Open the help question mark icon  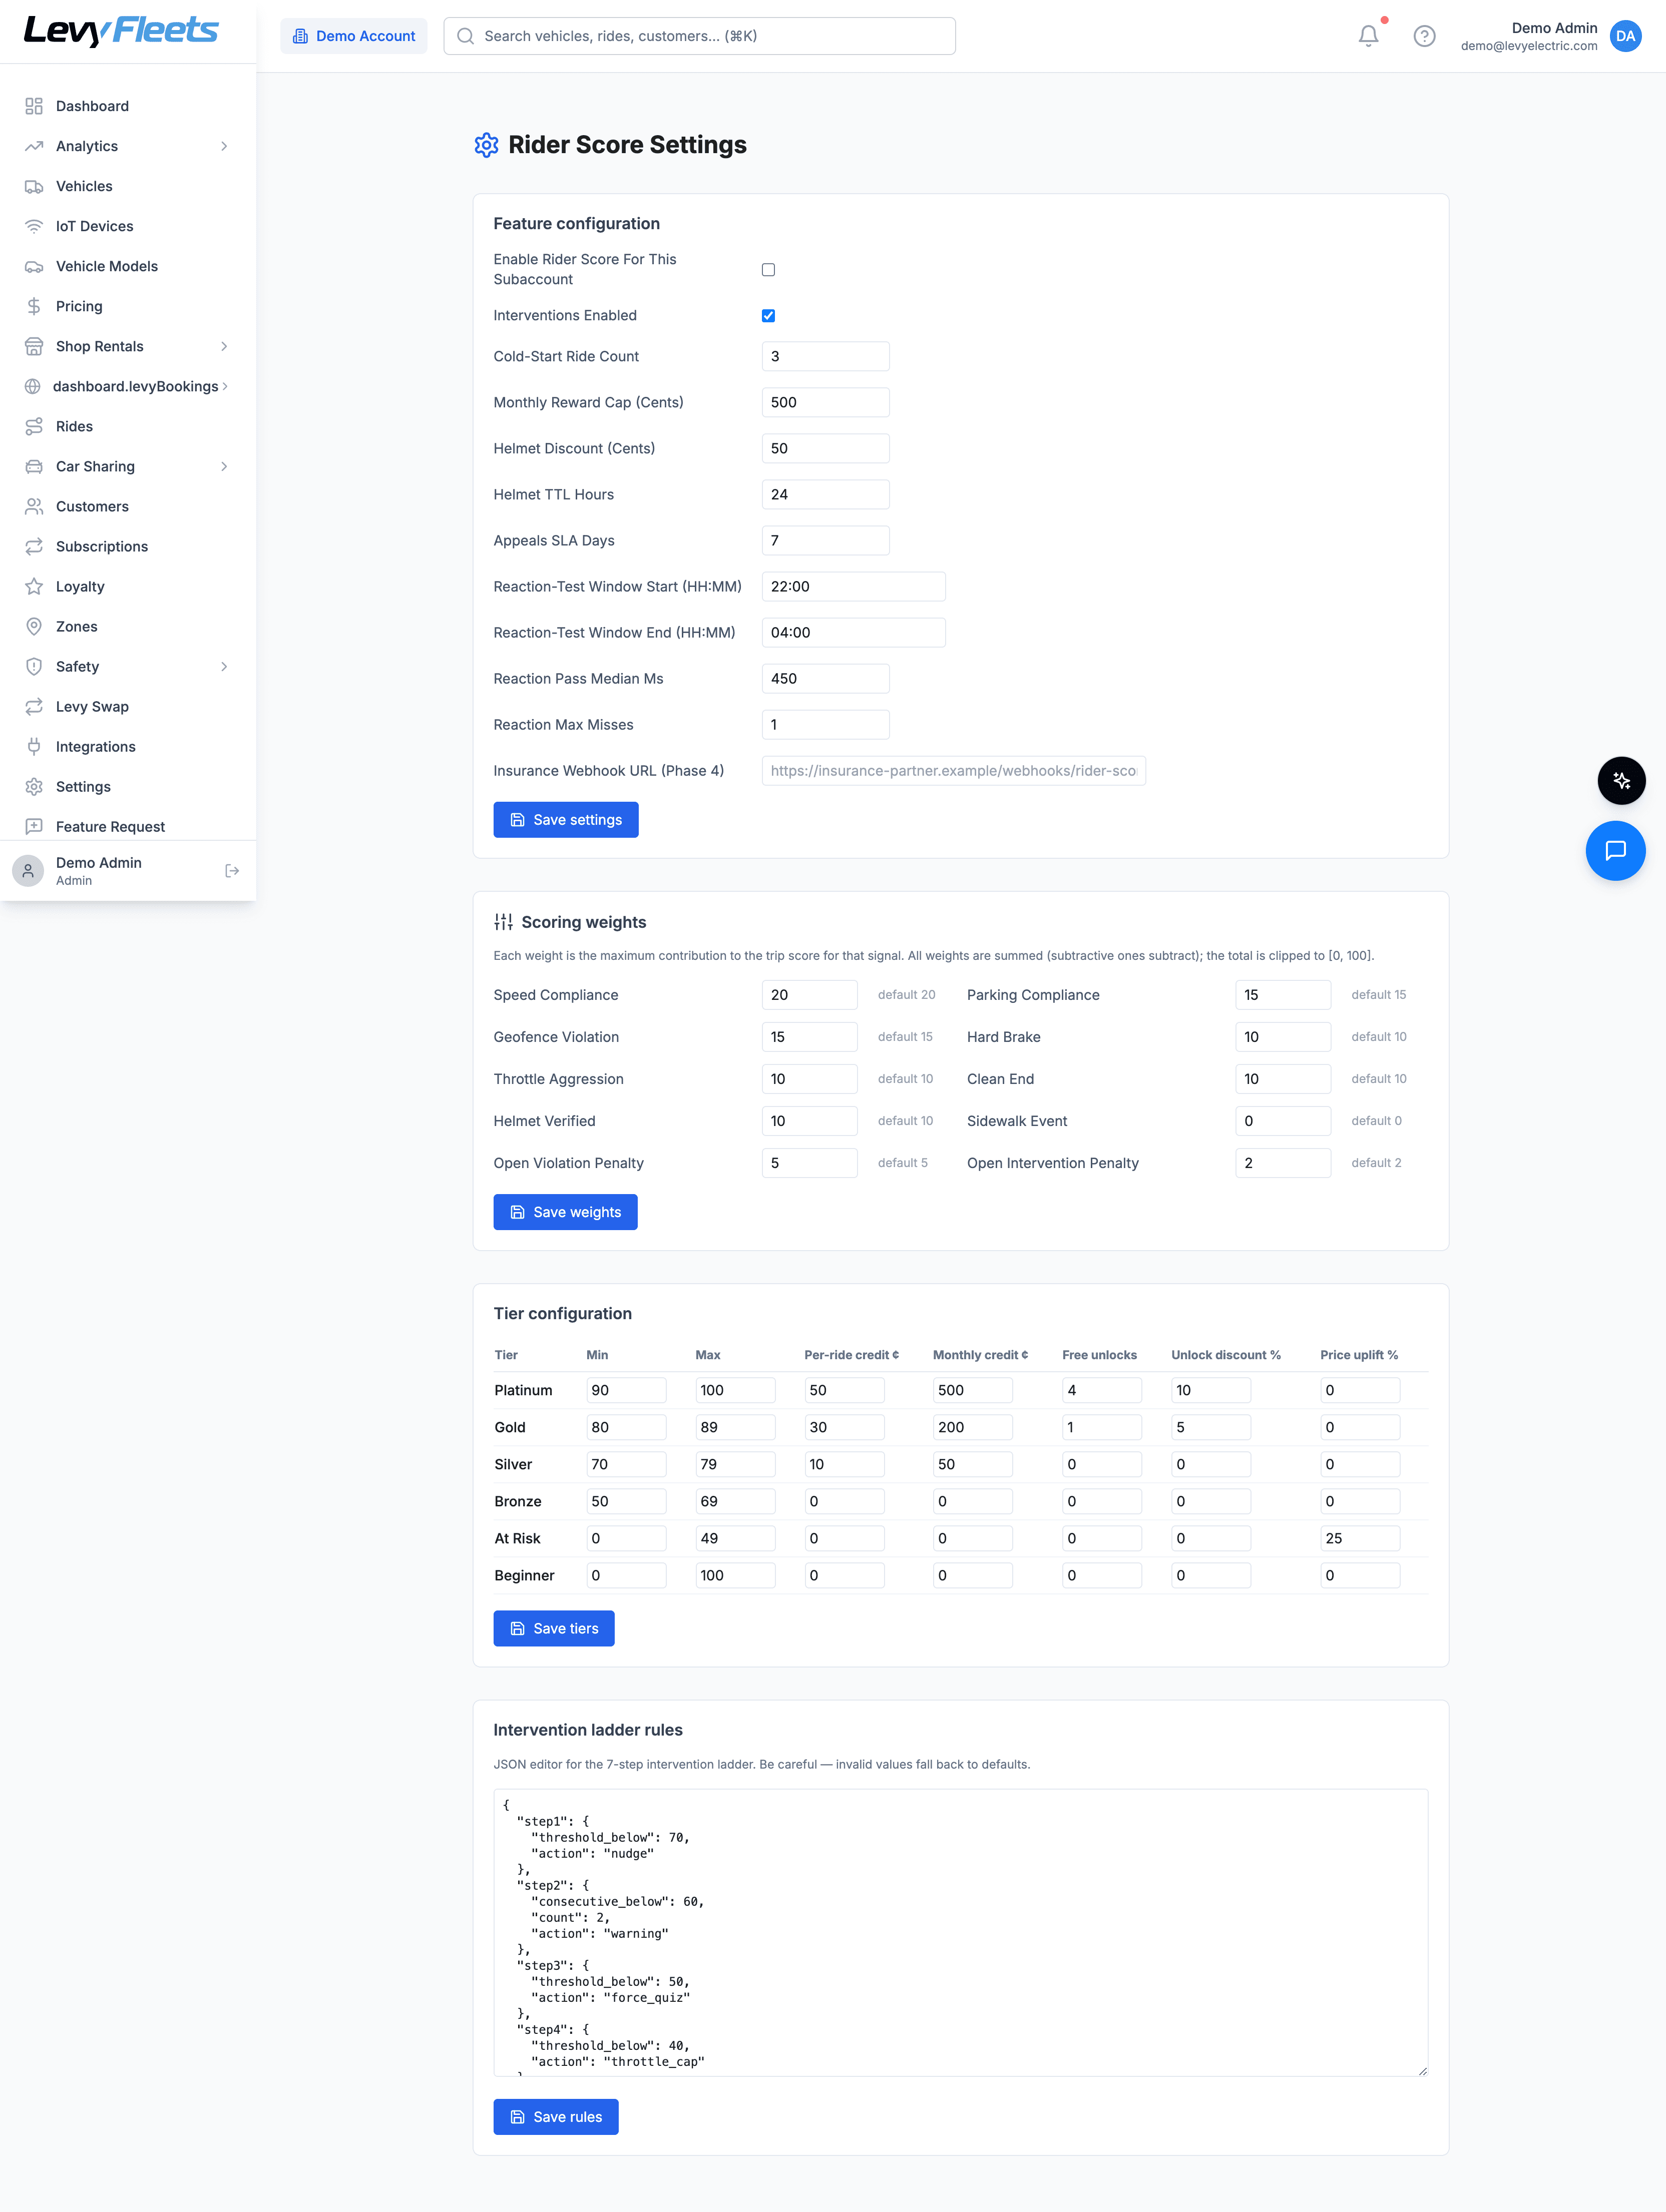(x=1424, y=36)
